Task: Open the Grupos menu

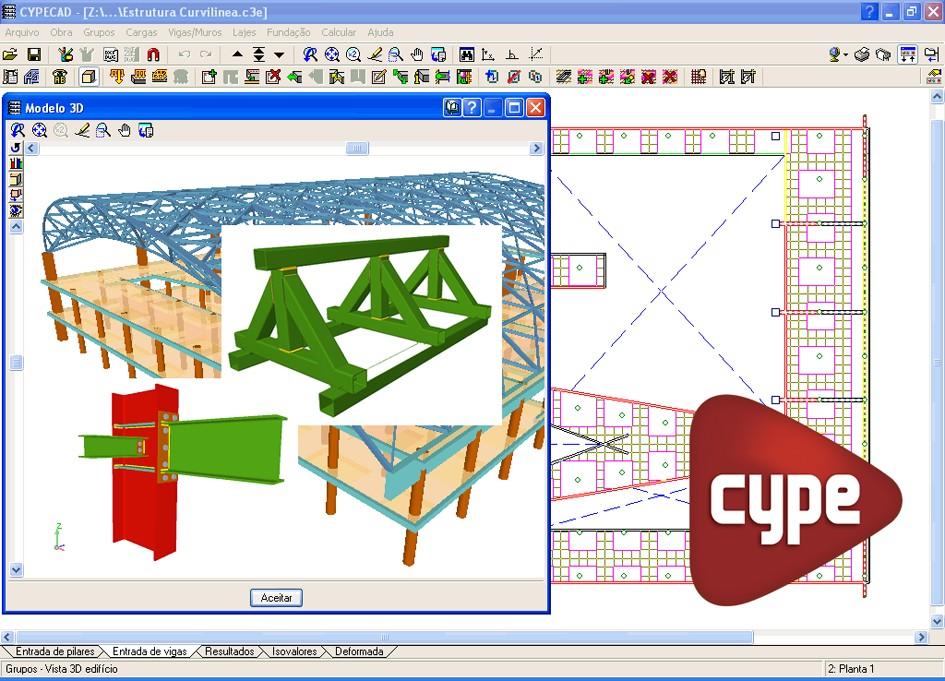Action: (99, 33)
